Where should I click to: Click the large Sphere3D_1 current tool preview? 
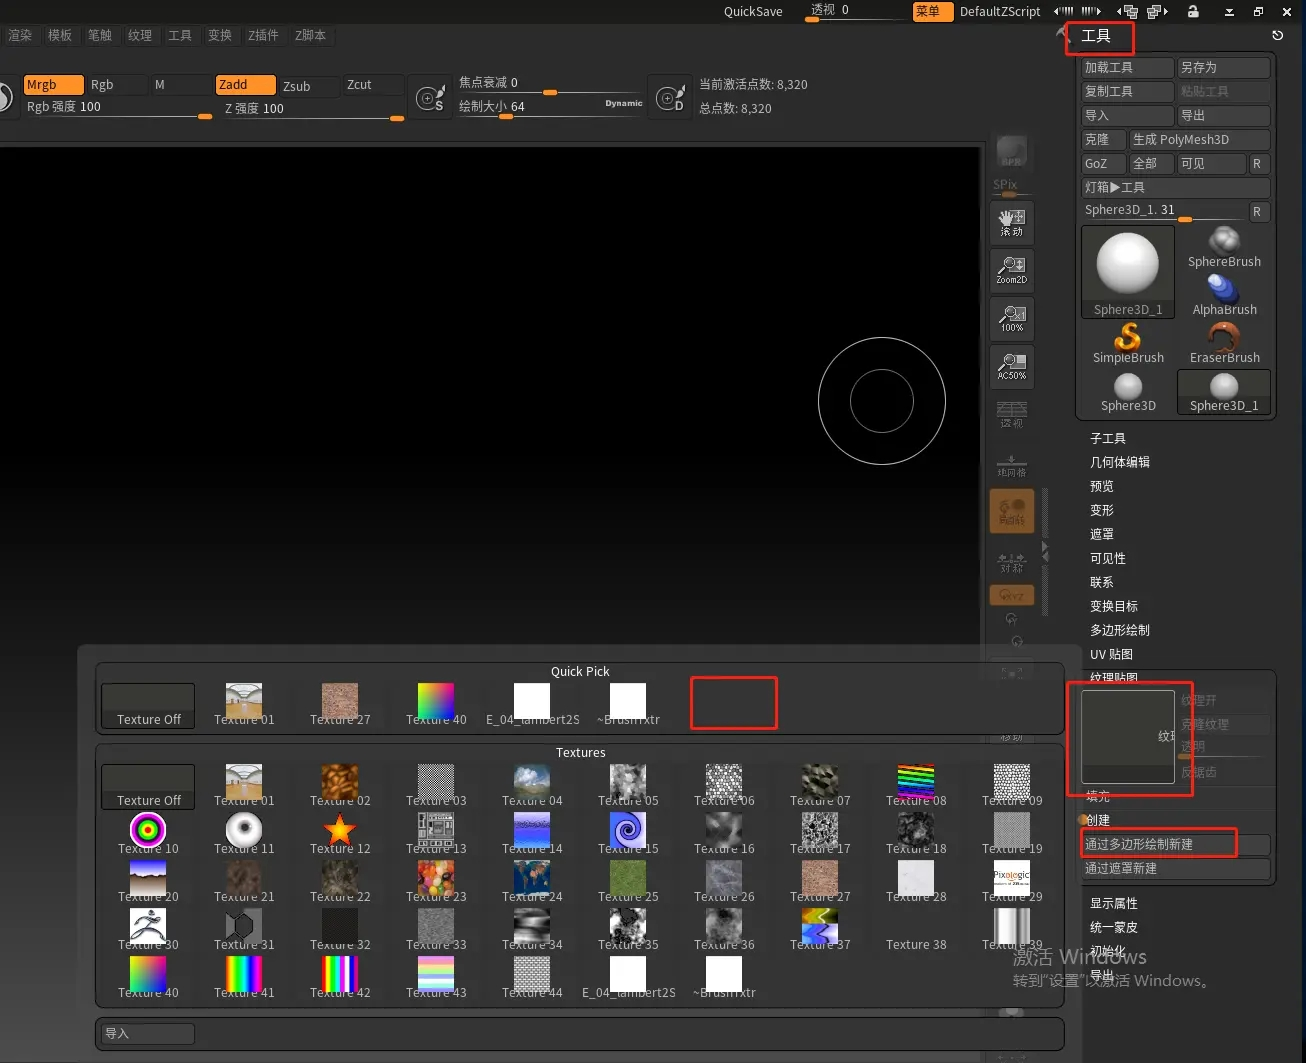1128,271
